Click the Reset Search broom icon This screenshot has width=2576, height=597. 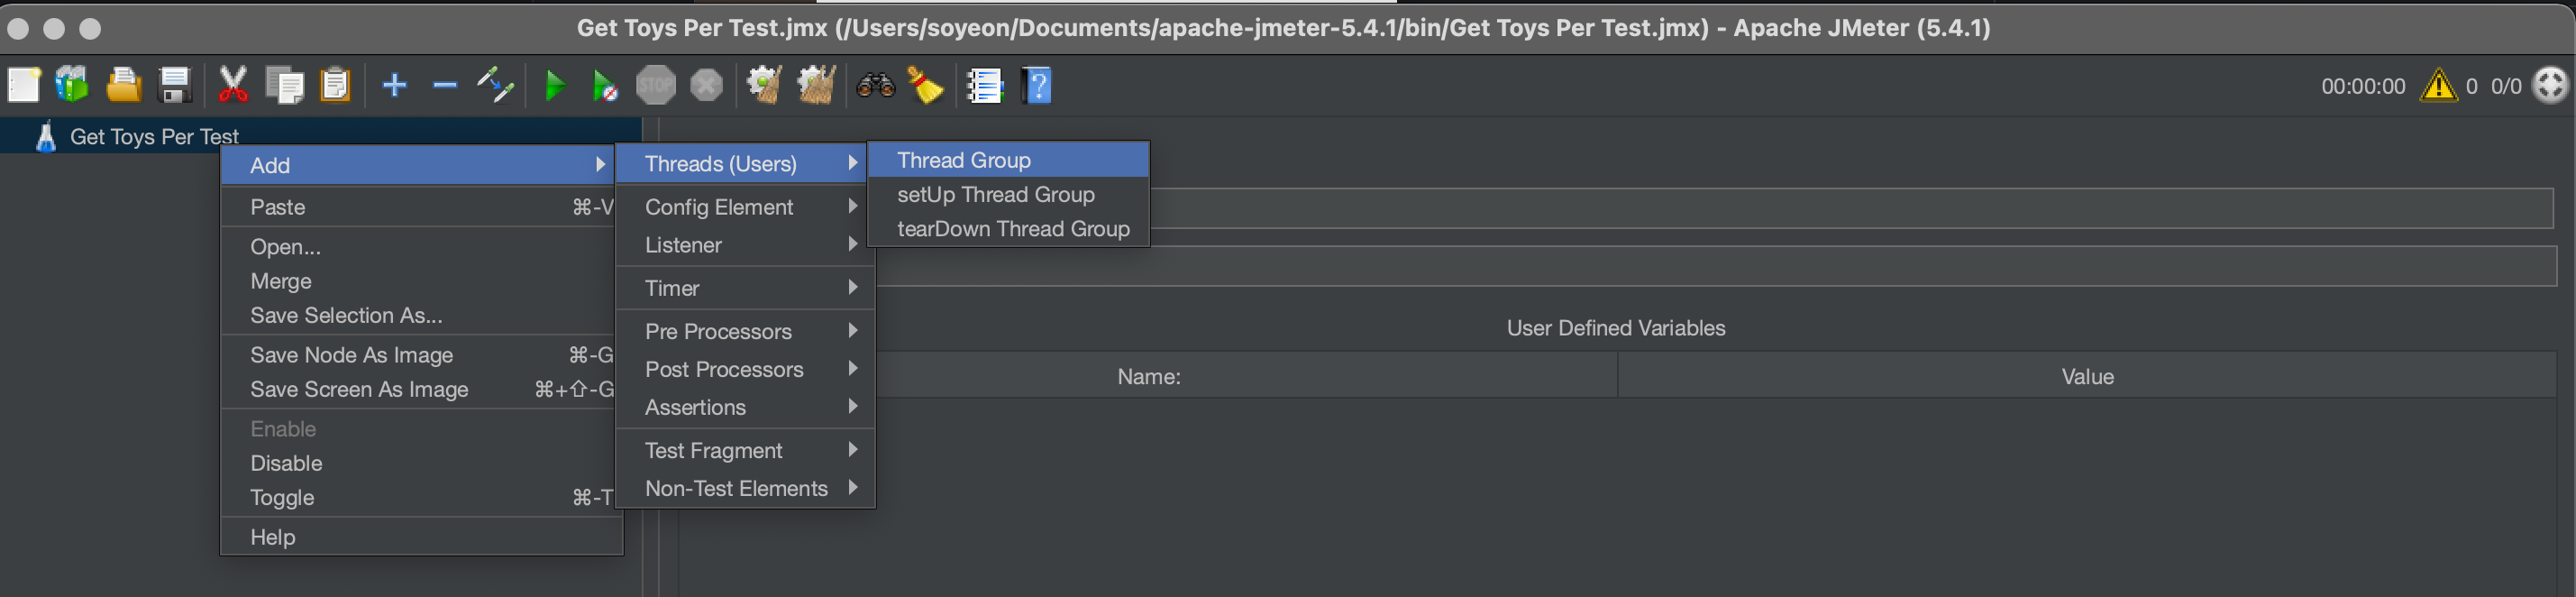click(x=925, y=85)
